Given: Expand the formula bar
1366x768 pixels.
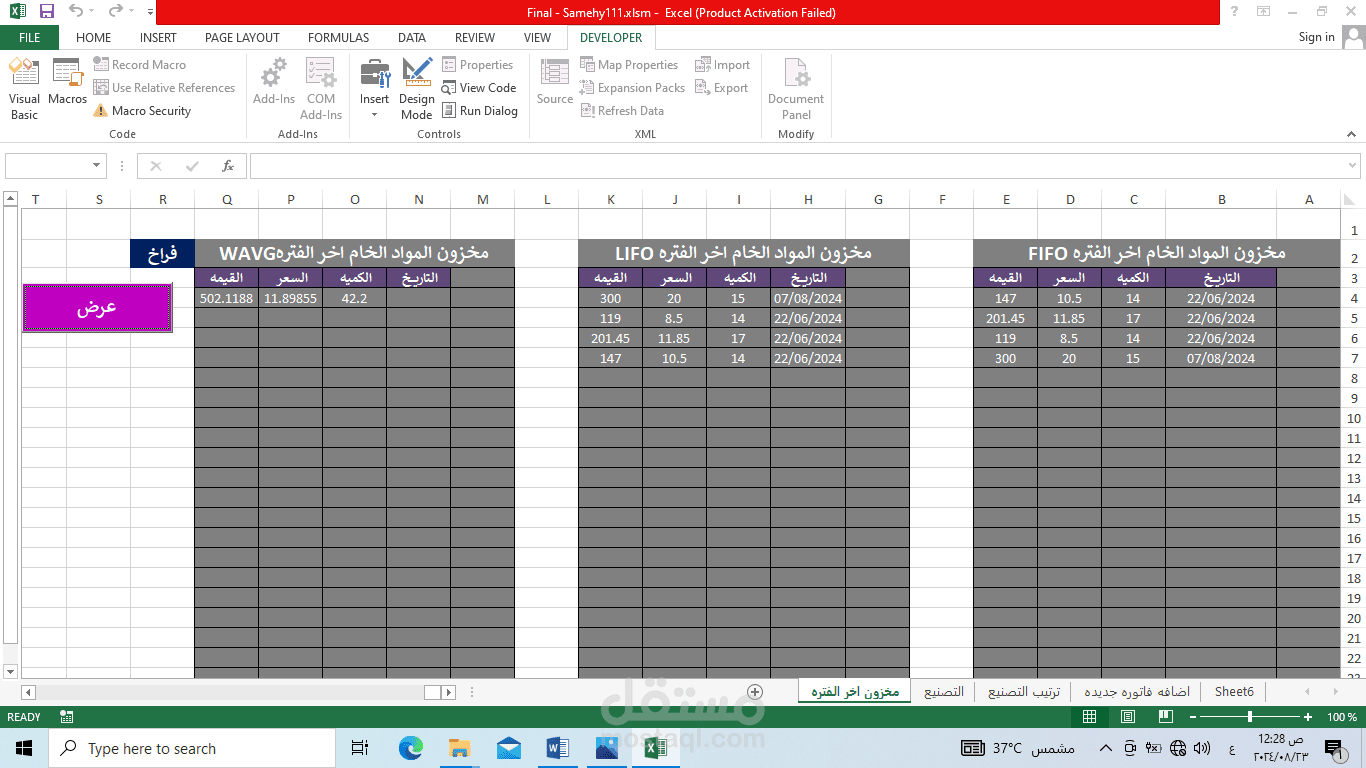Looking at the screenshot, I should coord(1354,166).
